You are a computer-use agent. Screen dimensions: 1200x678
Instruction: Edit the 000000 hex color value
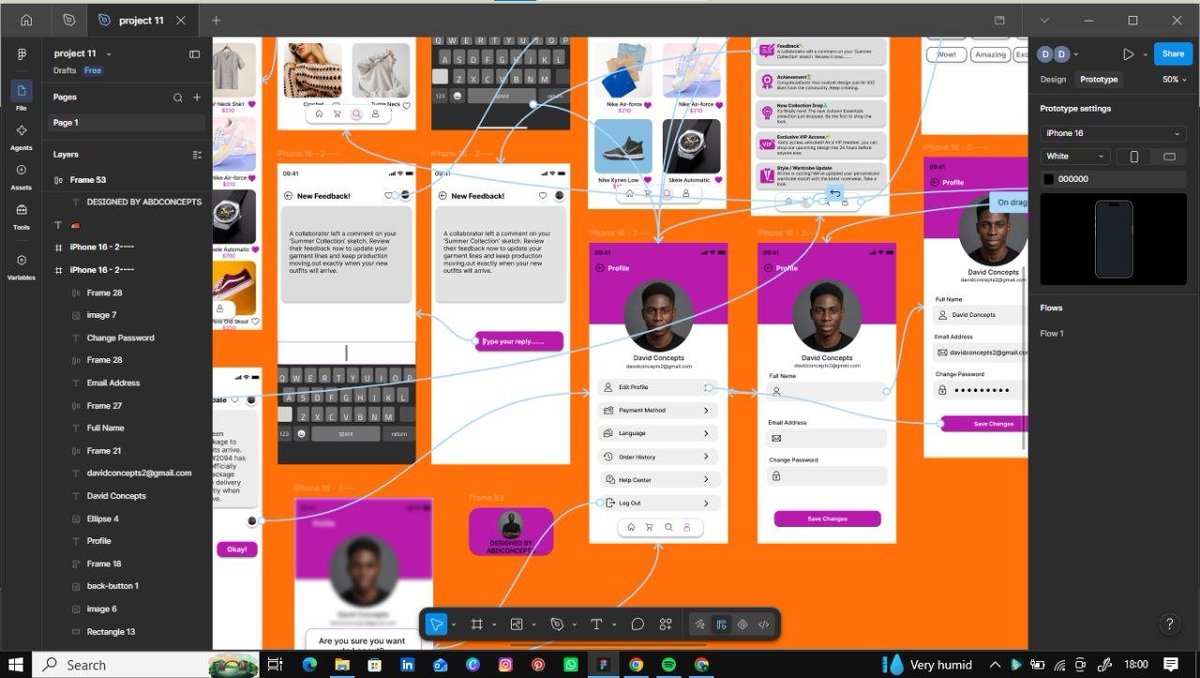[x=1073, y=179]
